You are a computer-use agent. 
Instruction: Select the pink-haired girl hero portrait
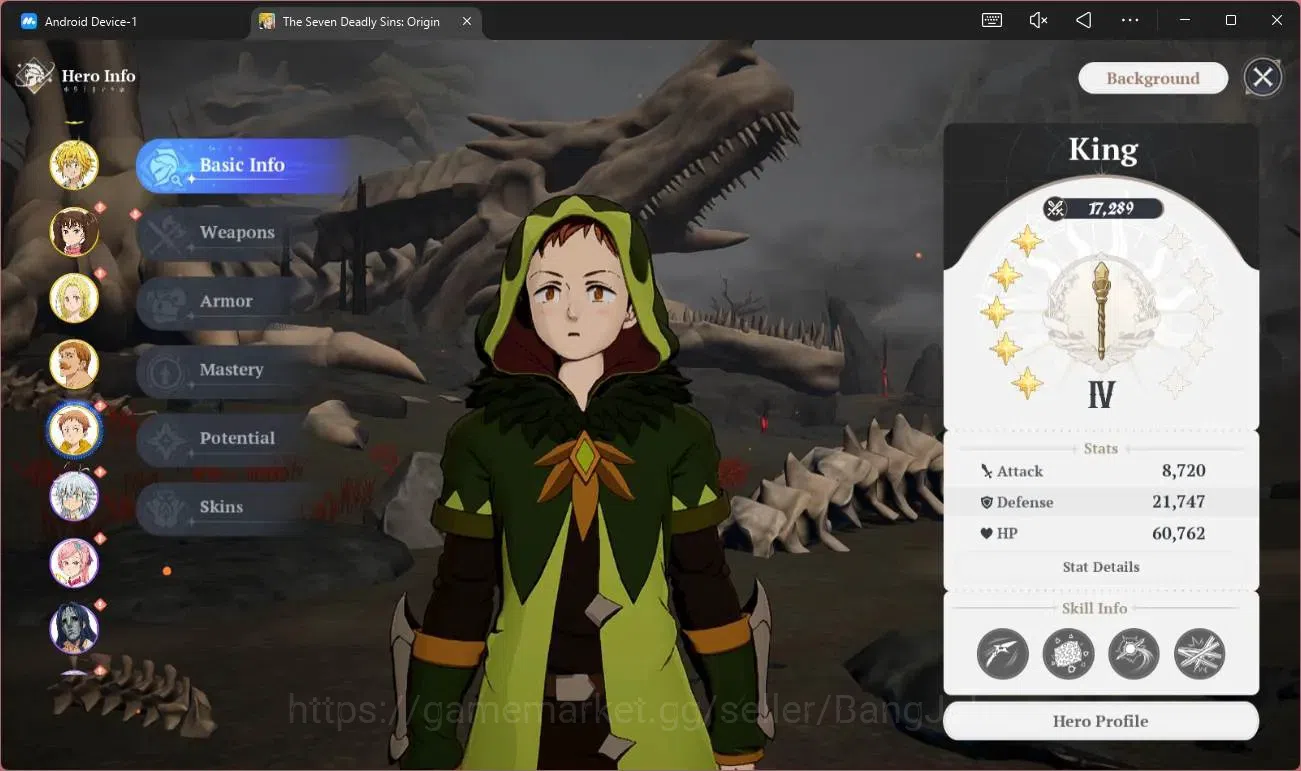[74, 562]
